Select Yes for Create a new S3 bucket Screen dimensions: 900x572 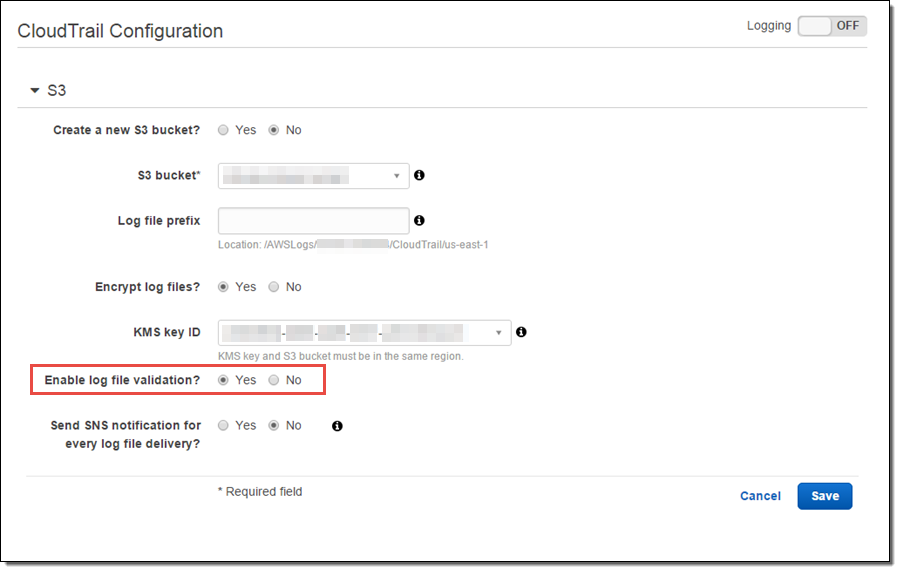point(224,130)
